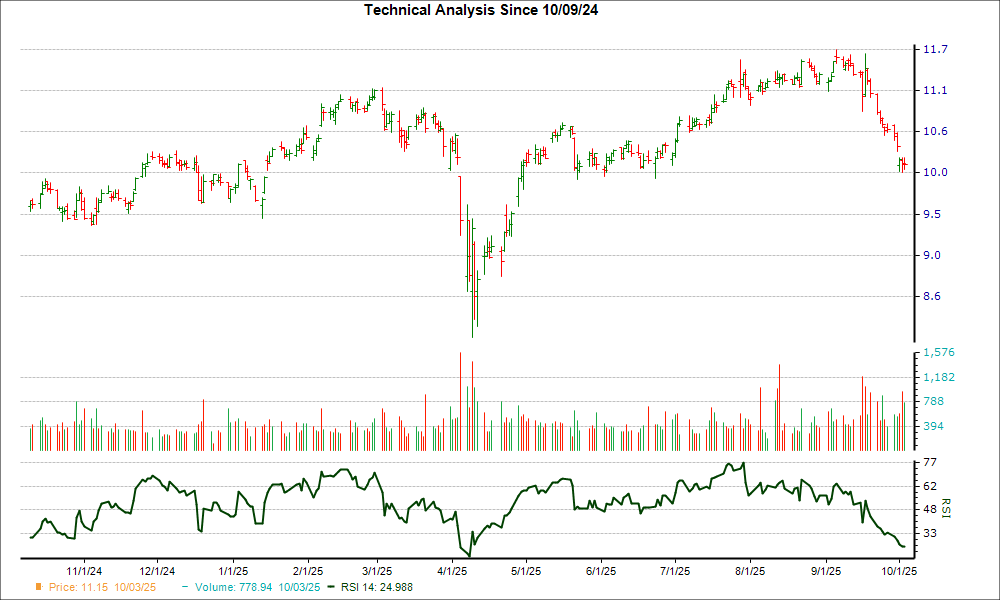Click the 10.0 price axis label
The height and width of the screenshot is (600, 1000).
click(938, 173)
